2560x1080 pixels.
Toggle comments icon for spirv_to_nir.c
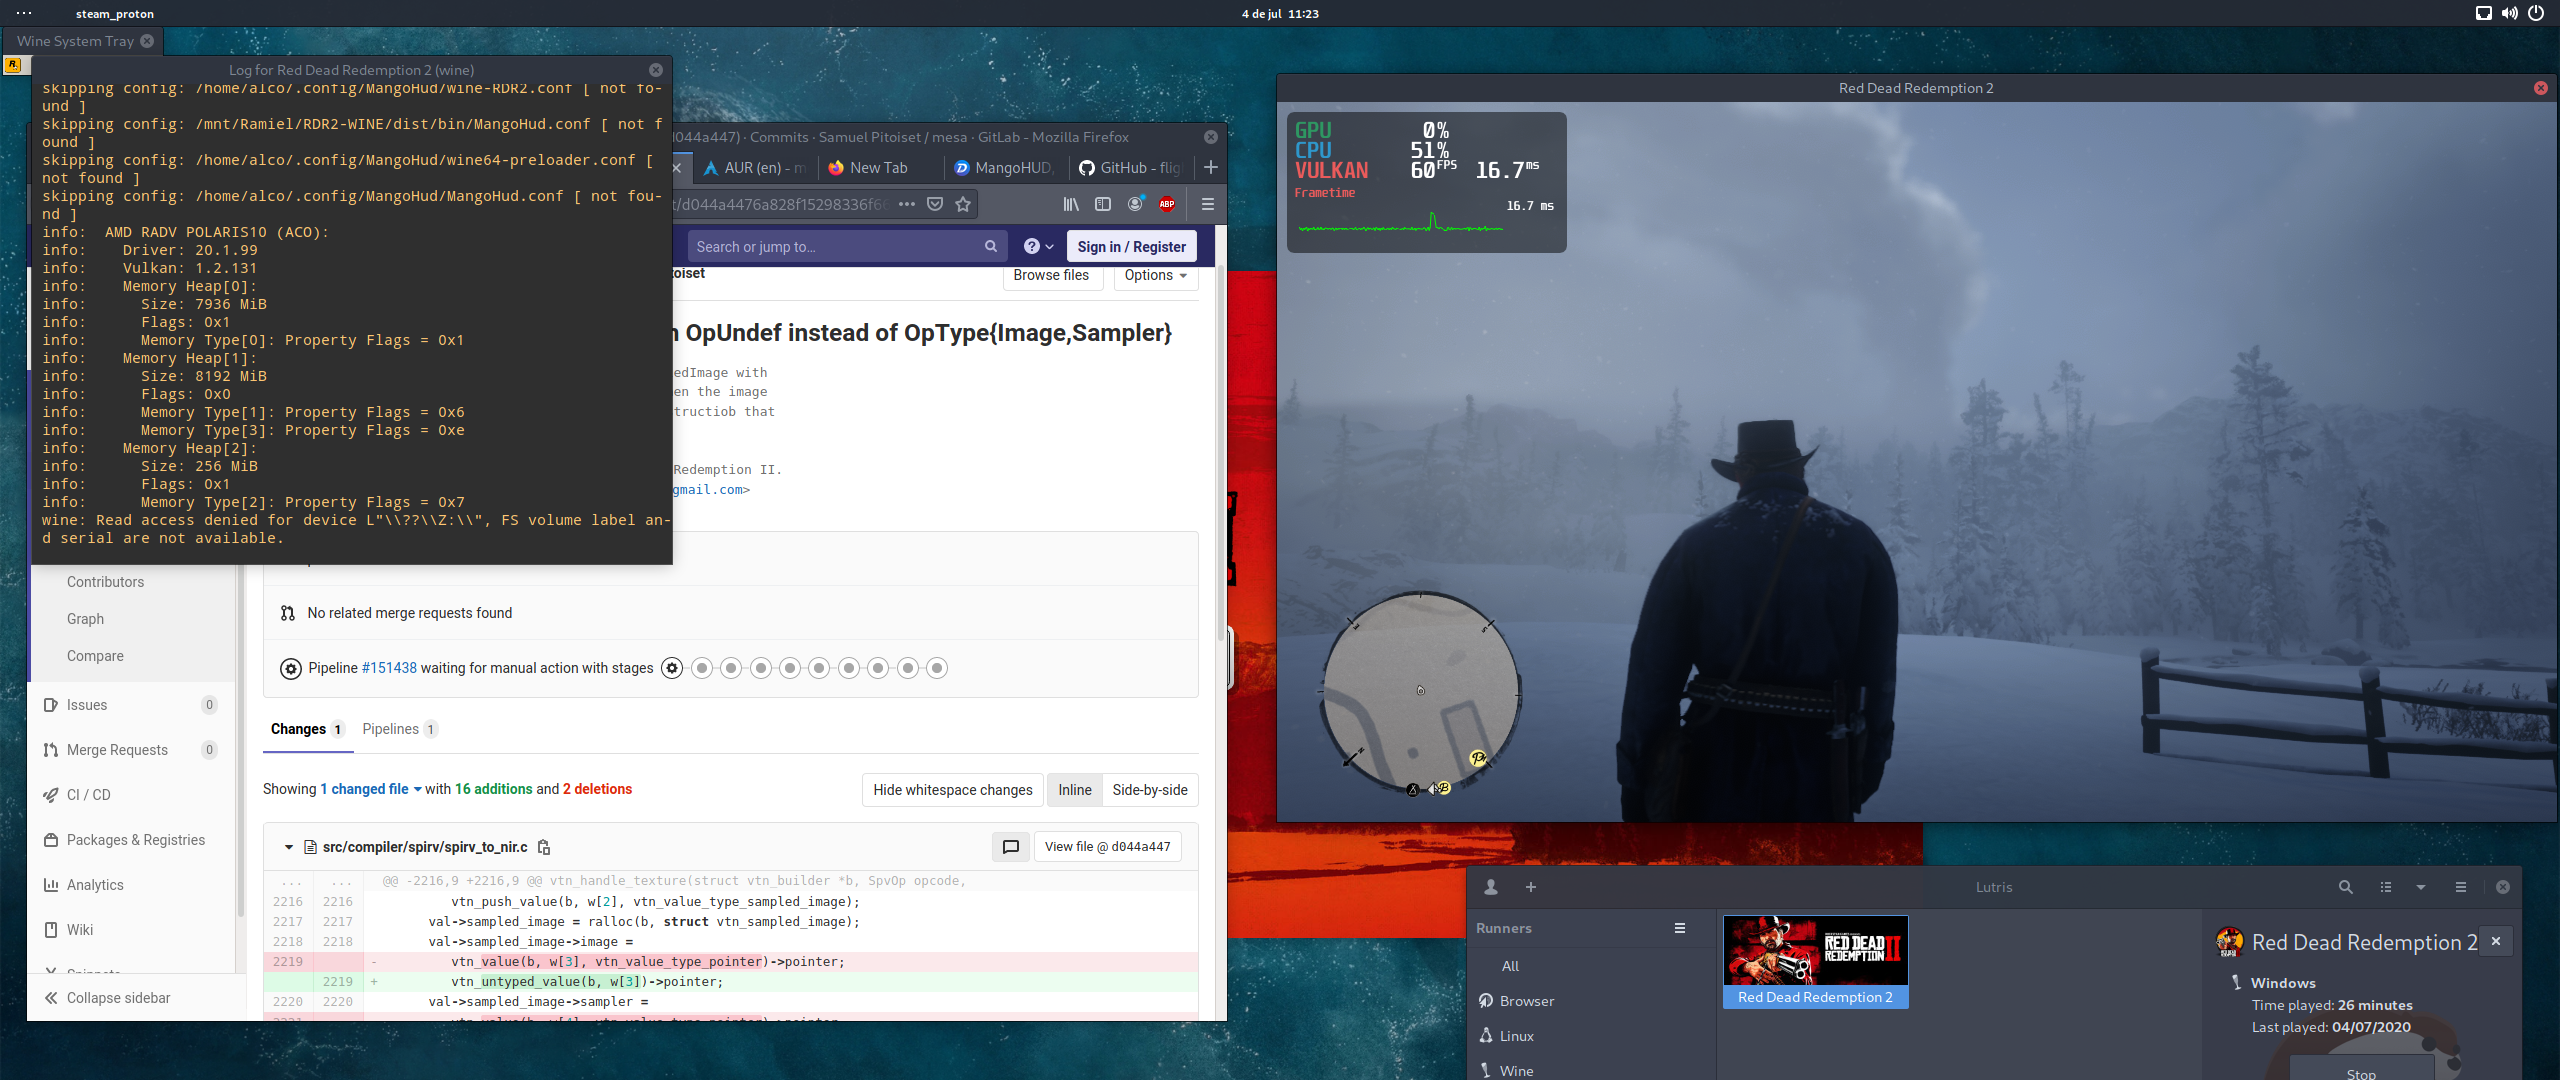pos(1011,847)
